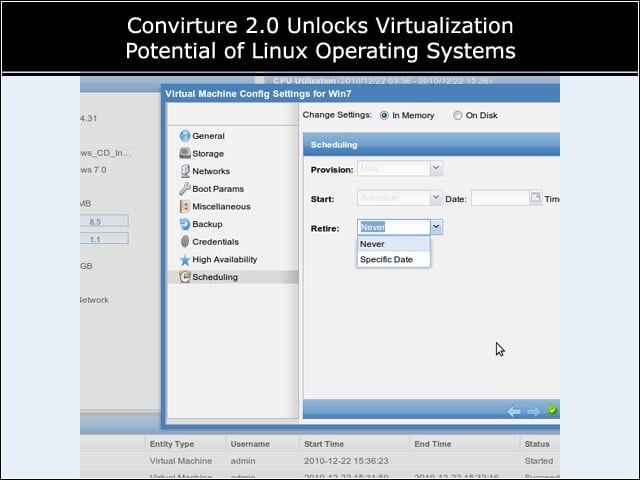
Task: Click the Networks icon in sidebar
Action: tap(185, 171)
